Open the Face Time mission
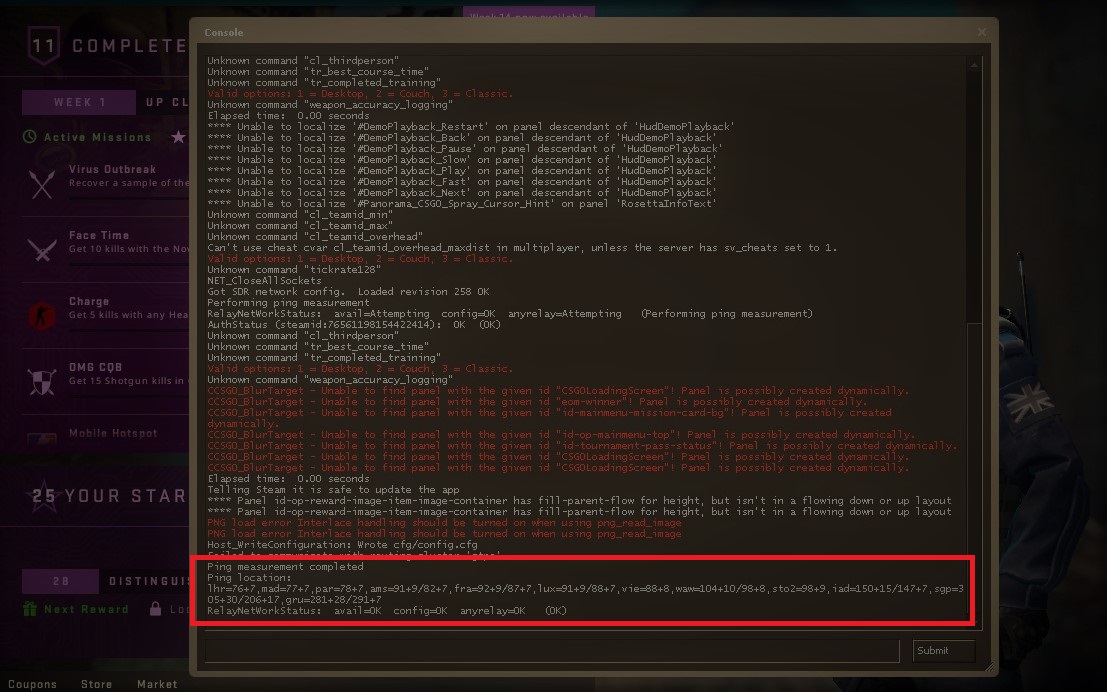Image resolution: width=1107 pixels, height=692 pixels. (106, 249)
